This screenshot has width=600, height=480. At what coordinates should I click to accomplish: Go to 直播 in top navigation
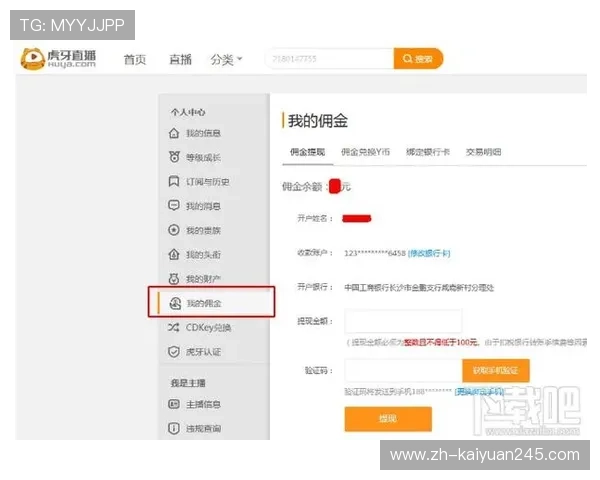[x=180, y=60]
